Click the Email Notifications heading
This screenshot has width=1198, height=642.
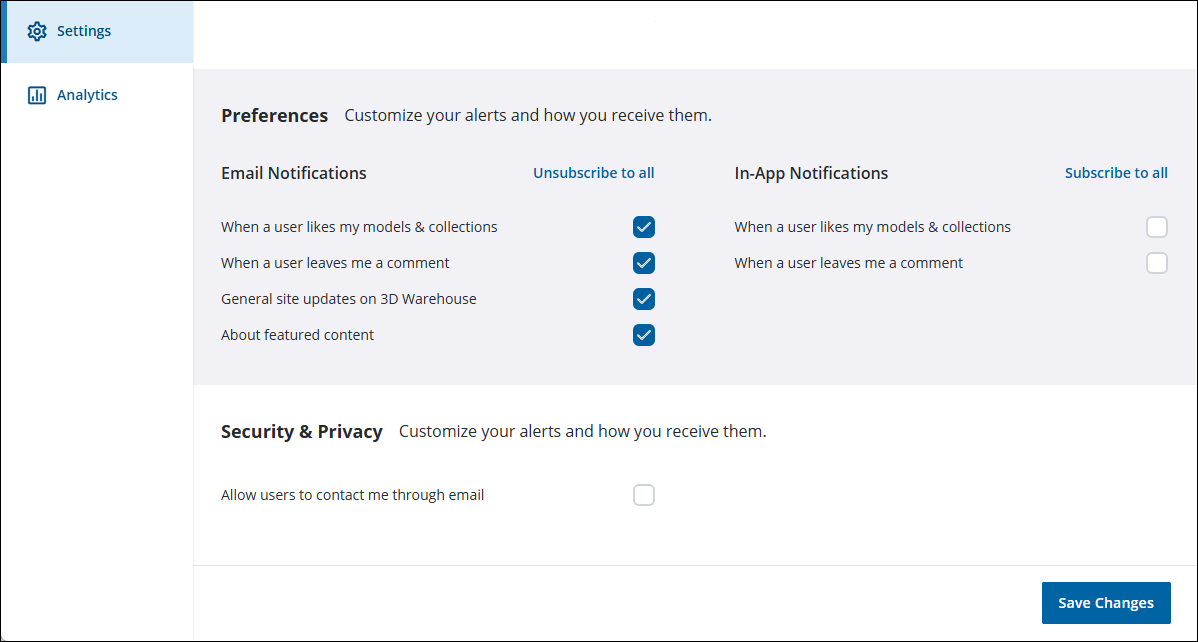coord(294,173)
